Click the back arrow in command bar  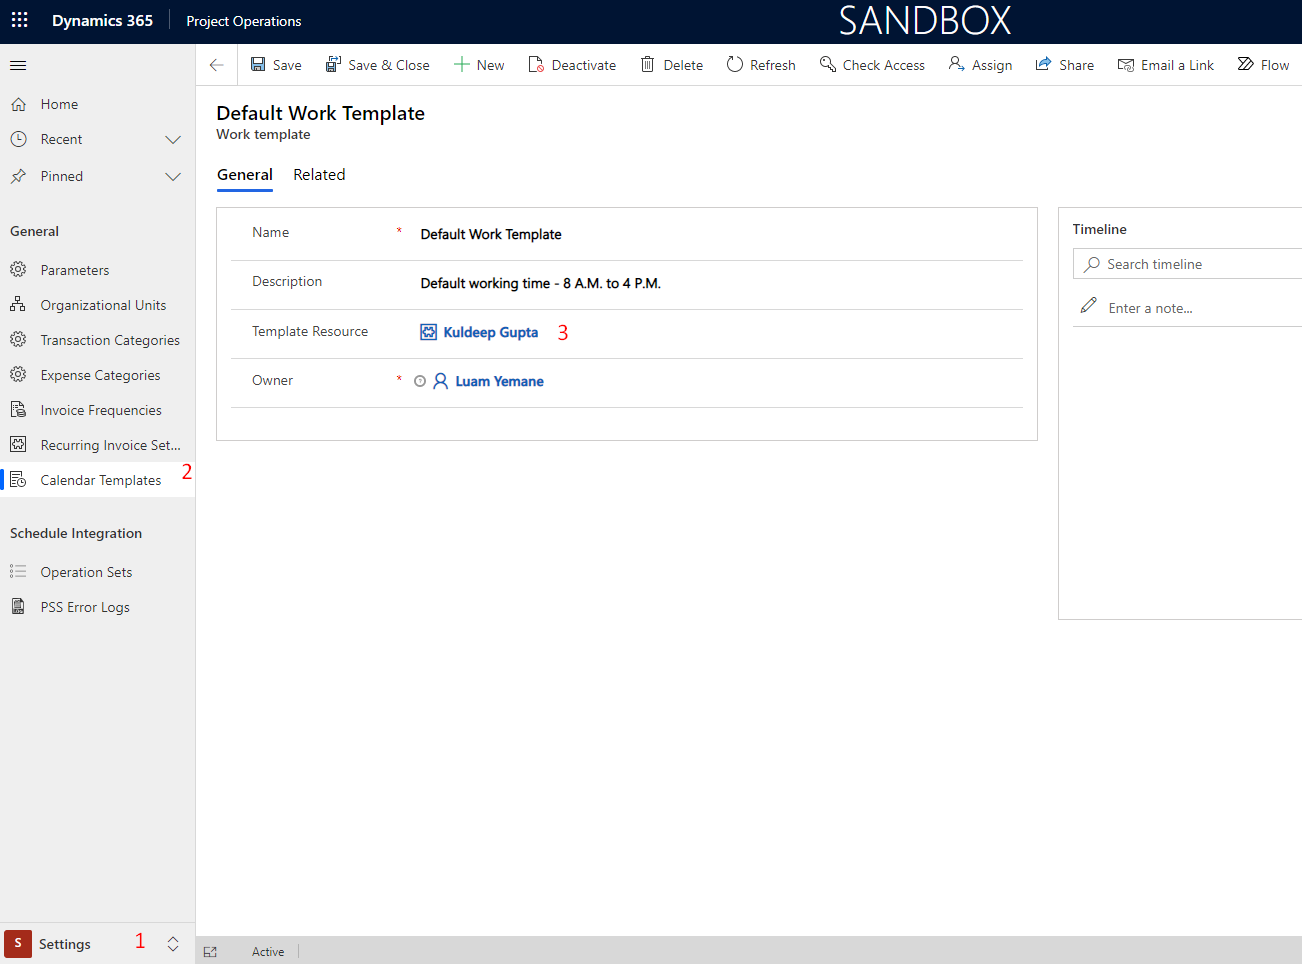tap(216, 65)
